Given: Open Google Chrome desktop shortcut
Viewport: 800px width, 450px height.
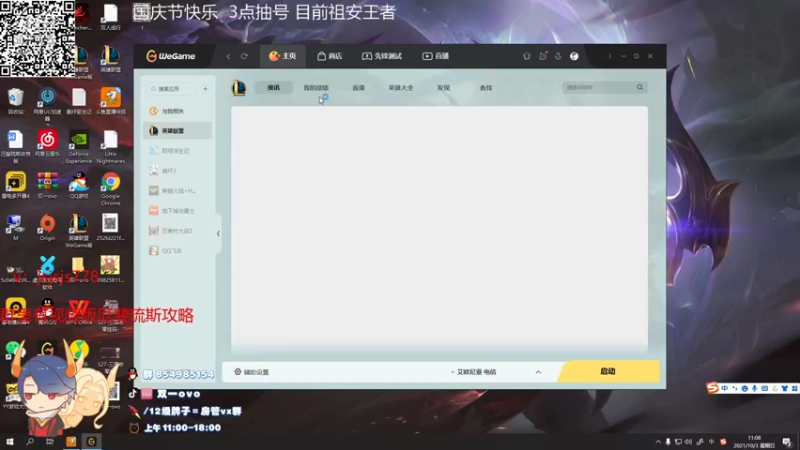Looking at the screenshot, I should pyautogui.click(x=110, y=188).
